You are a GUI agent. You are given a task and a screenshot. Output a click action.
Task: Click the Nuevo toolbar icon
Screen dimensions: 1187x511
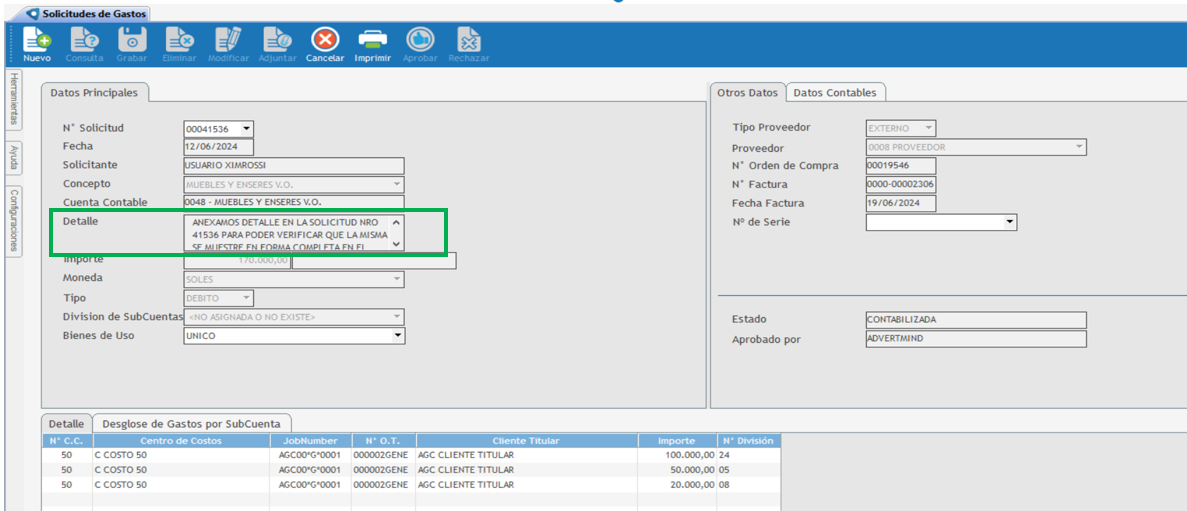[36, 39]
